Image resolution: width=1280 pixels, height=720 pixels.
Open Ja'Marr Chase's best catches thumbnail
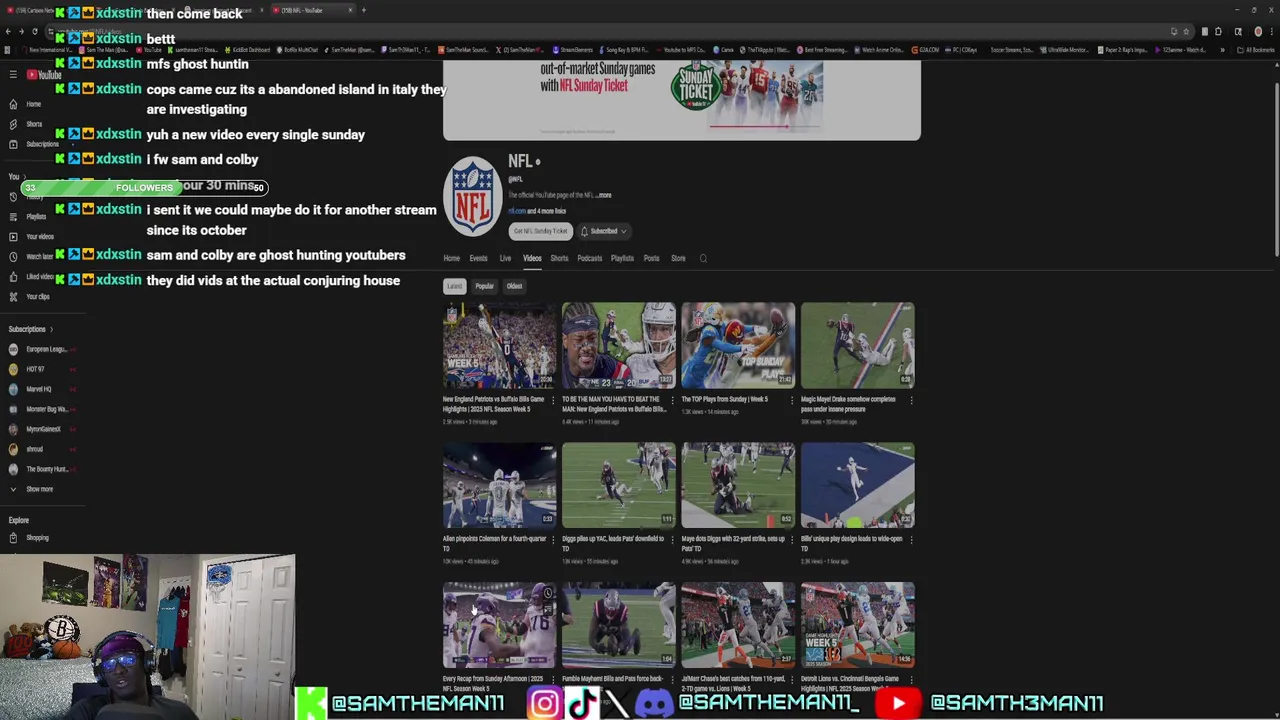tap(738, 625)
